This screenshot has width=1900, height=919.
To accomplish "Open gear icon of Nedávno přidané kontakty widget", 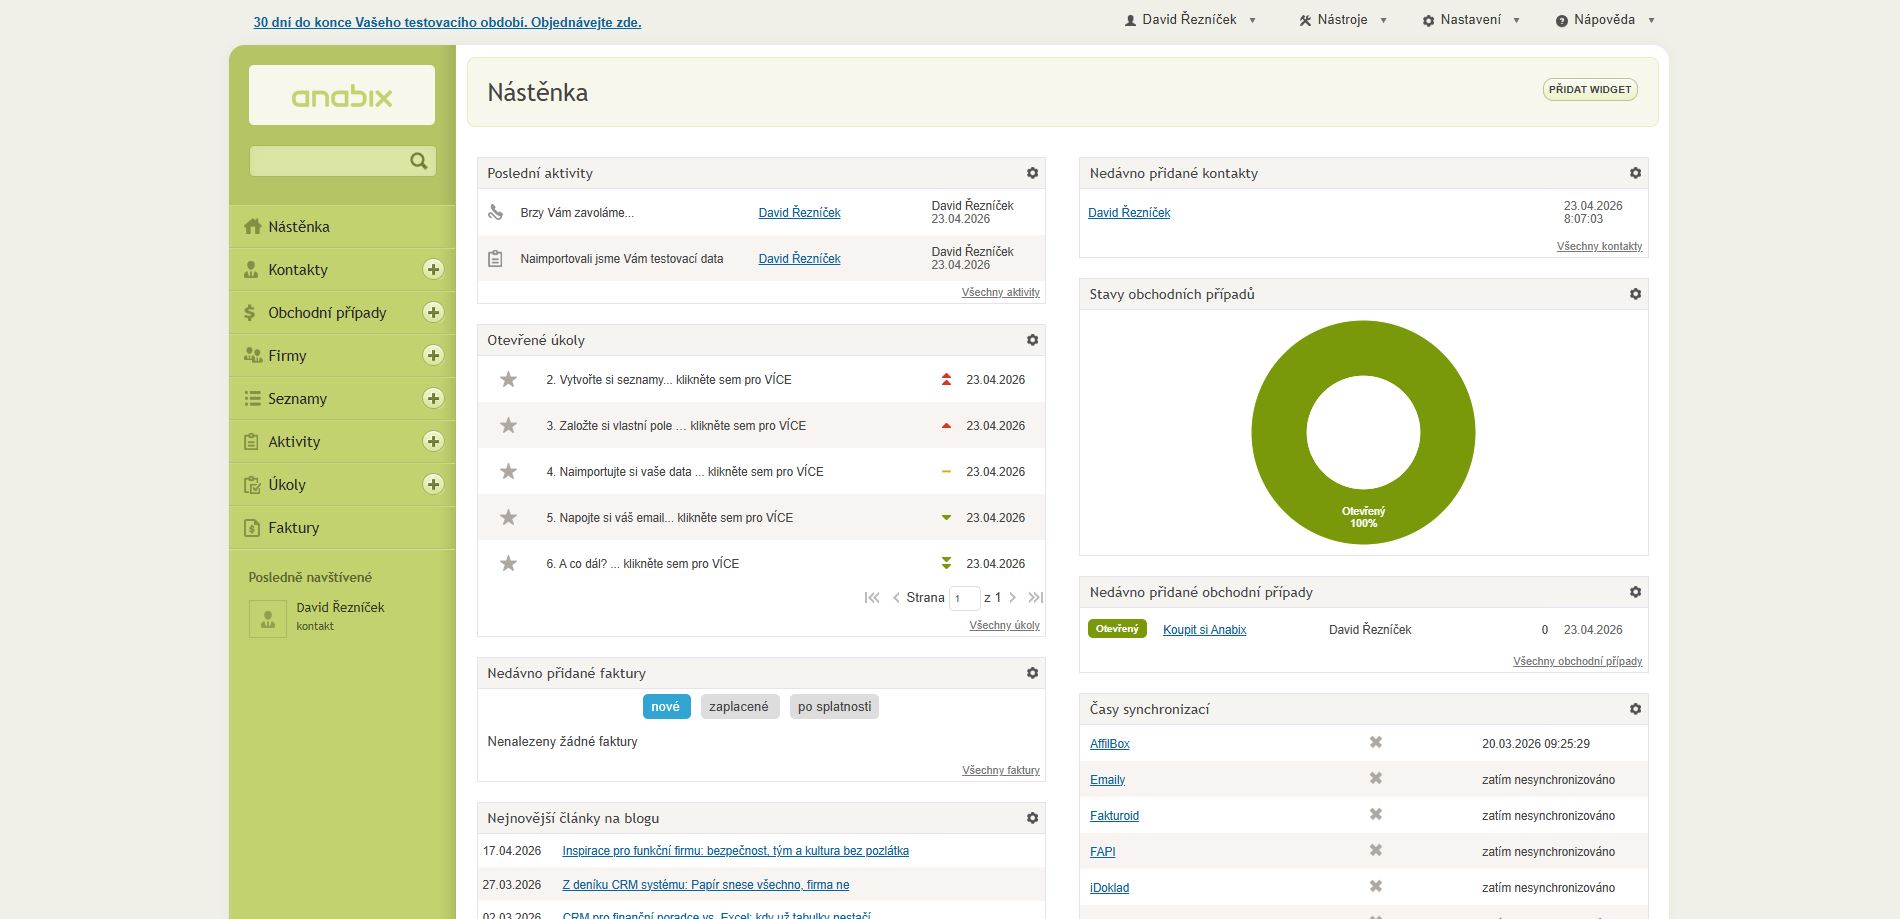I will click(x=1635, y=173).
